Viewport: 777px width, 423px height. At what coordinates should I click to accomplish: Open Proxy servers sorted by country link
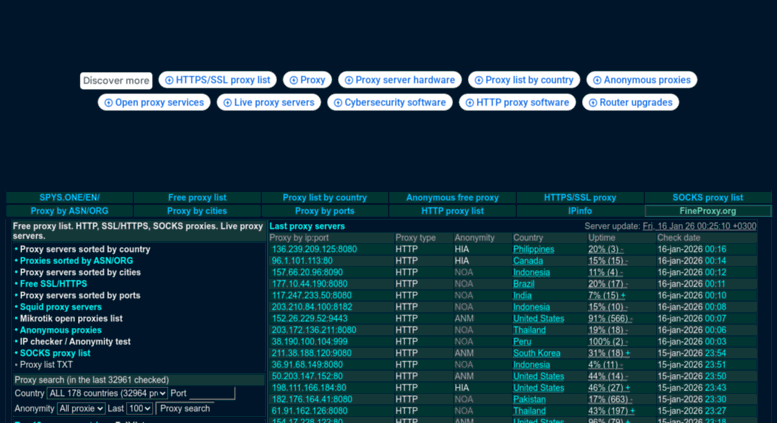point(85,249)
